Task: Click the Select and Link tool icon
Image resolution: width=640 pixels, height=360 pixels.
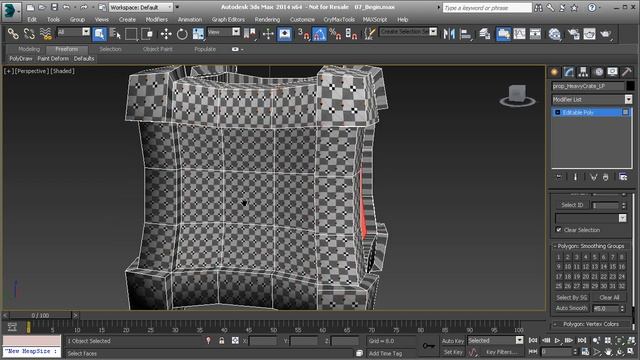Action: click(13, 34)
